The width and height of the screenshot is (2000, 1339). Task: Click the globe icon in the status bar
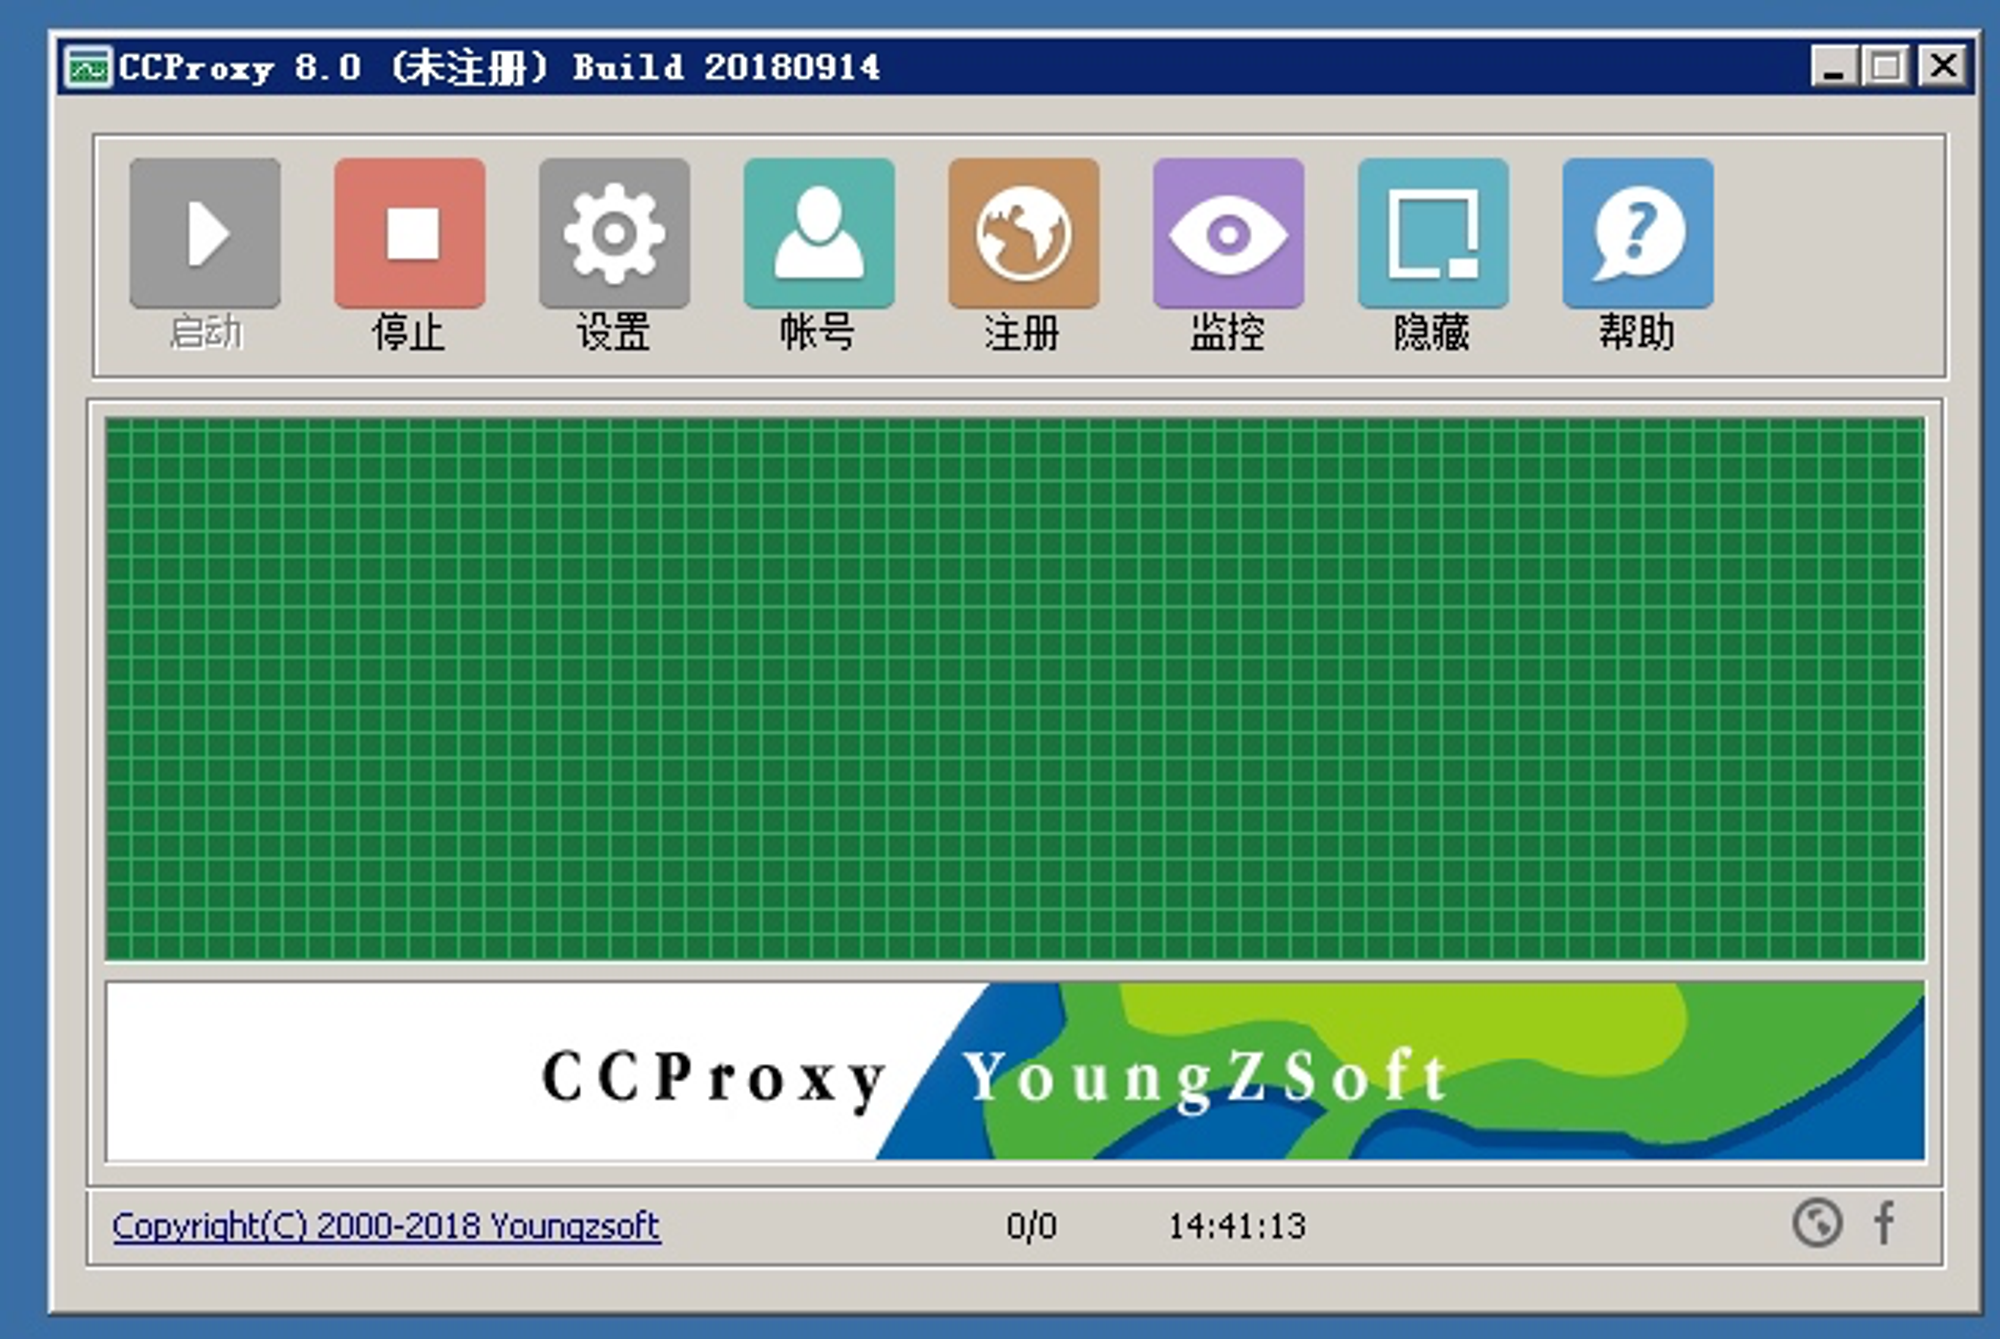1817,1222
